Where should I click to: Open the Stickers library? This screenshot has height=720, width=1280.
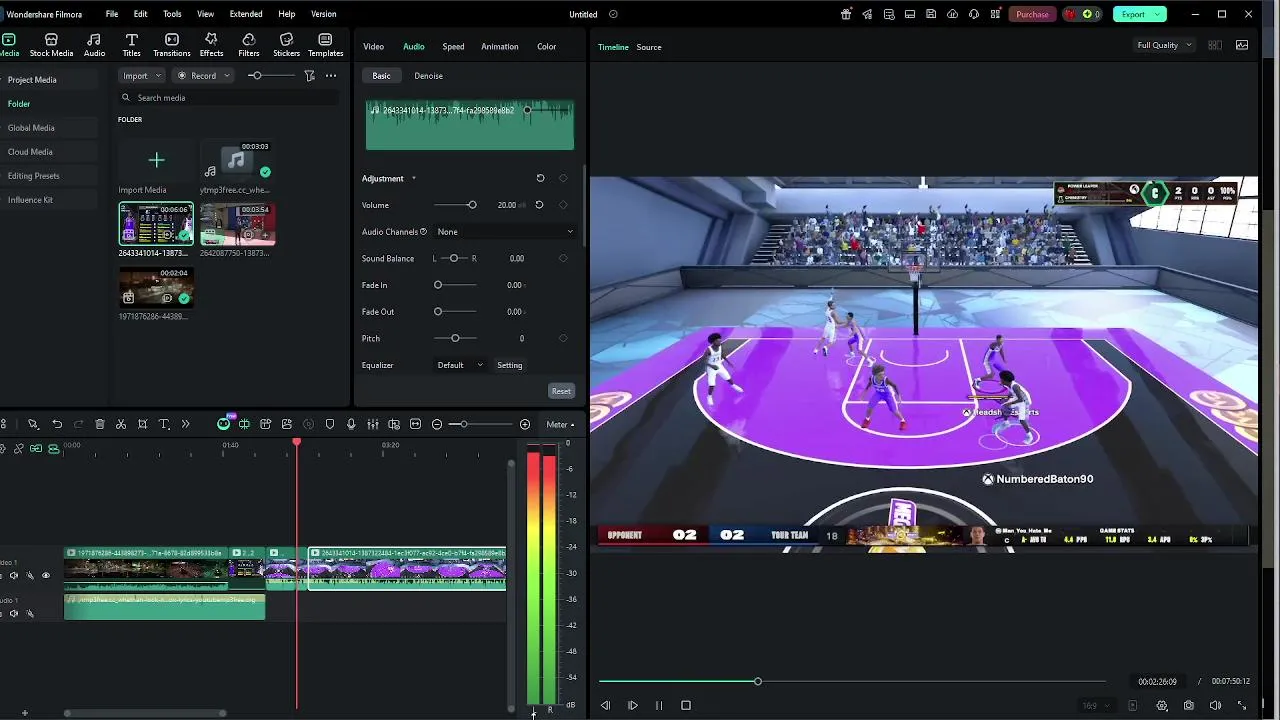tap(286, 45)
